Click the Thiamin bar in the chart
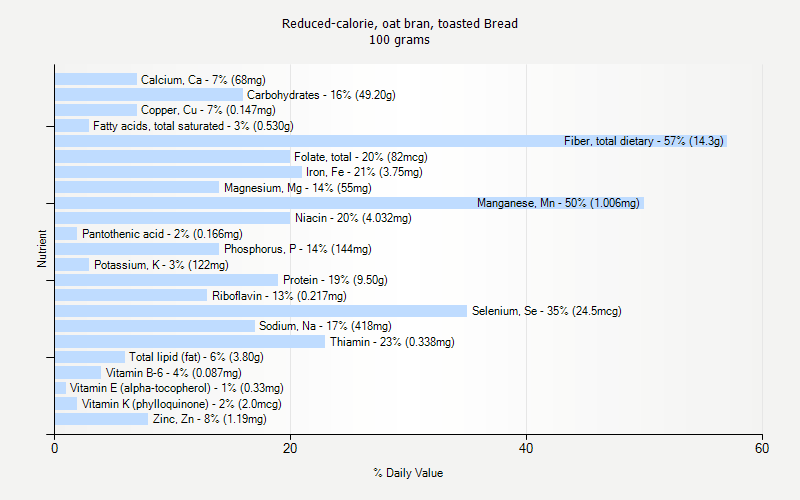800x500 pixels. [190, 342]
